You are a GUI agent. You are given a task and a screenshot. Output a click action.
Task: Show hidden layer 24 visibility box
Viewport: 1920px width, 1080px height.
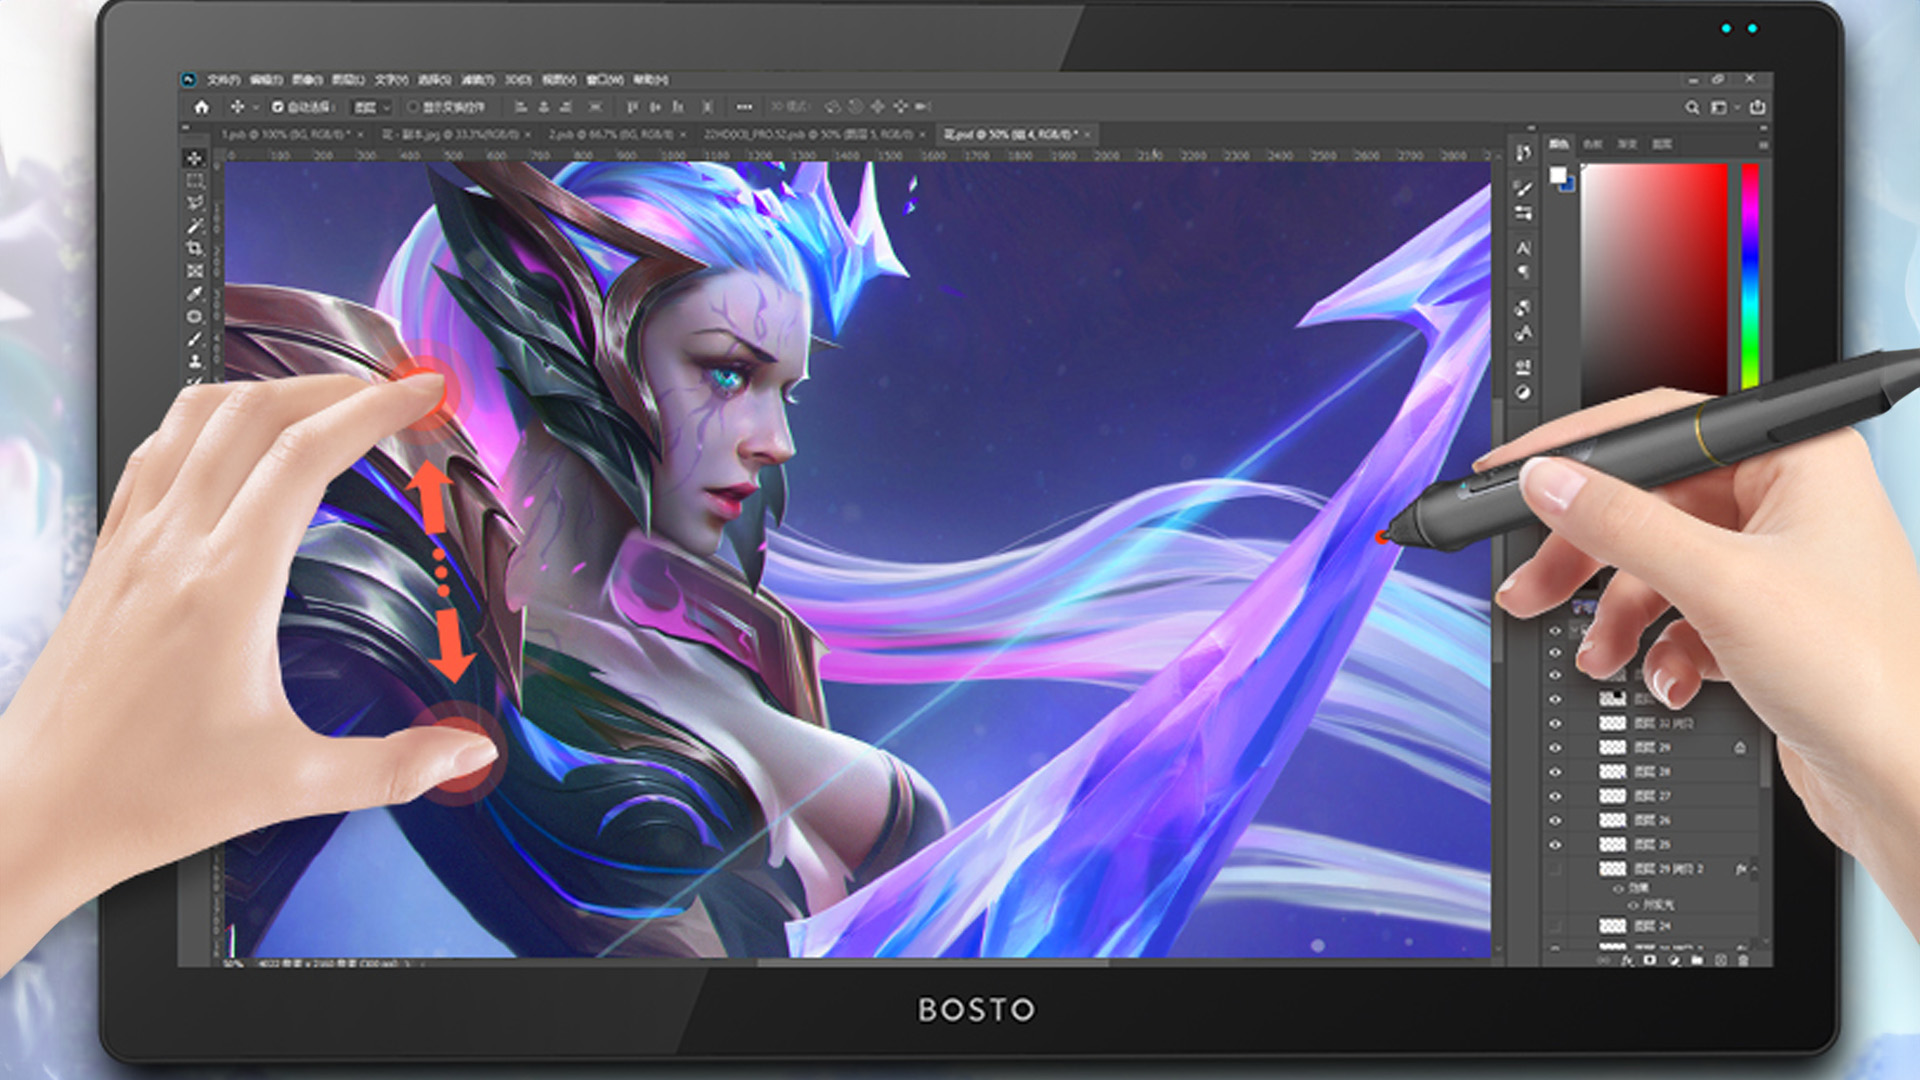pyautogui.click(x=1555, y=926)
